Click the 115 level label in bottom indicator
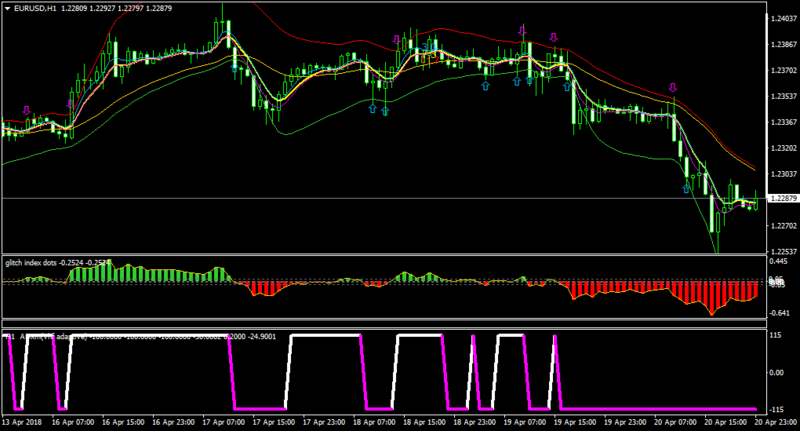Screen dimensions: 800x431 point(775,335)
